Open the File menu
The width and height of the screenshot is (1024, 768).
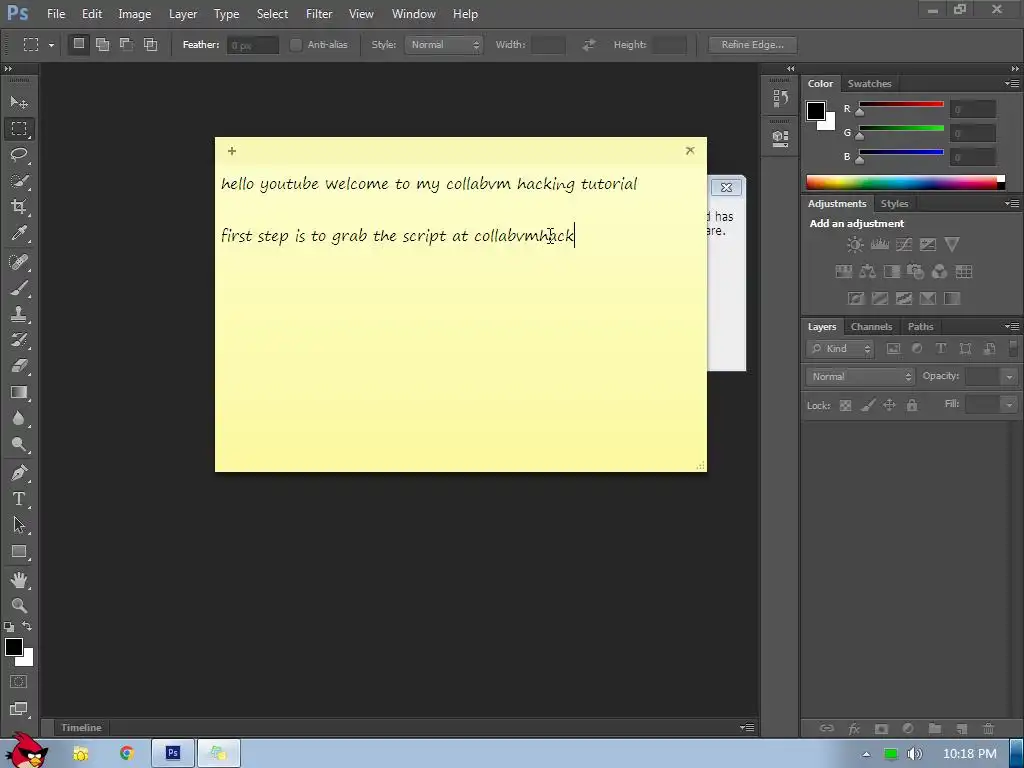[56, 14]
